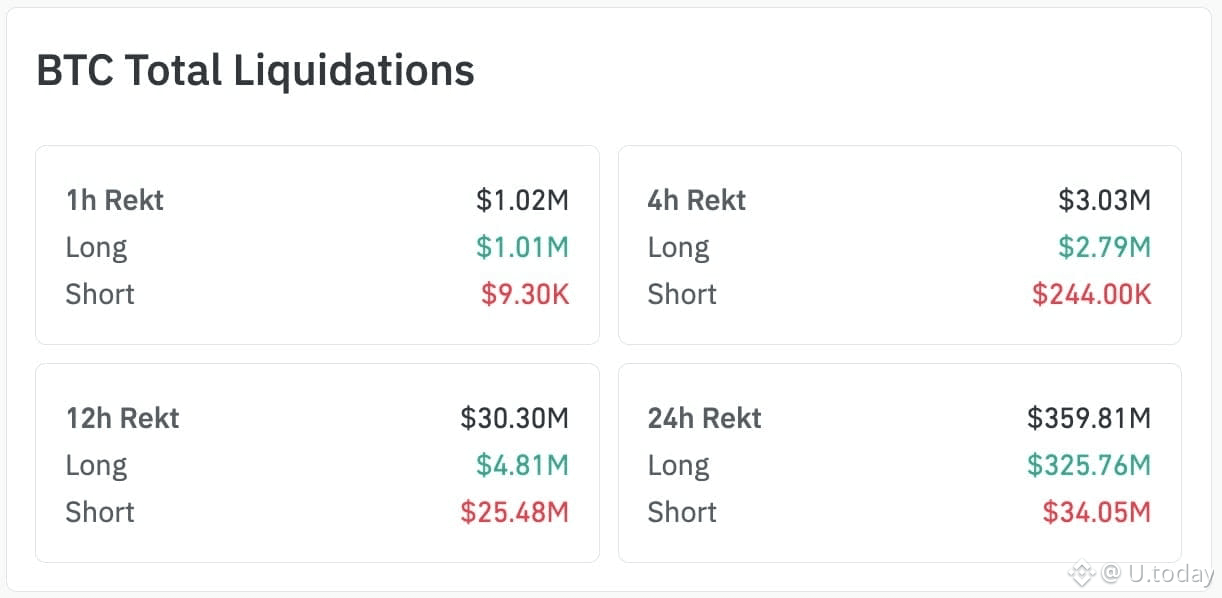Viewport: 1222px width, 598px height.
Task: Click the $1.02M 1h total value
Action: tap(522, 200)
